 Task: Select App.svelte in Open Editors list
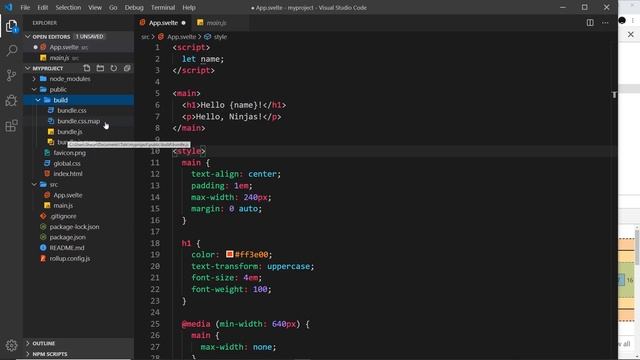78,47
